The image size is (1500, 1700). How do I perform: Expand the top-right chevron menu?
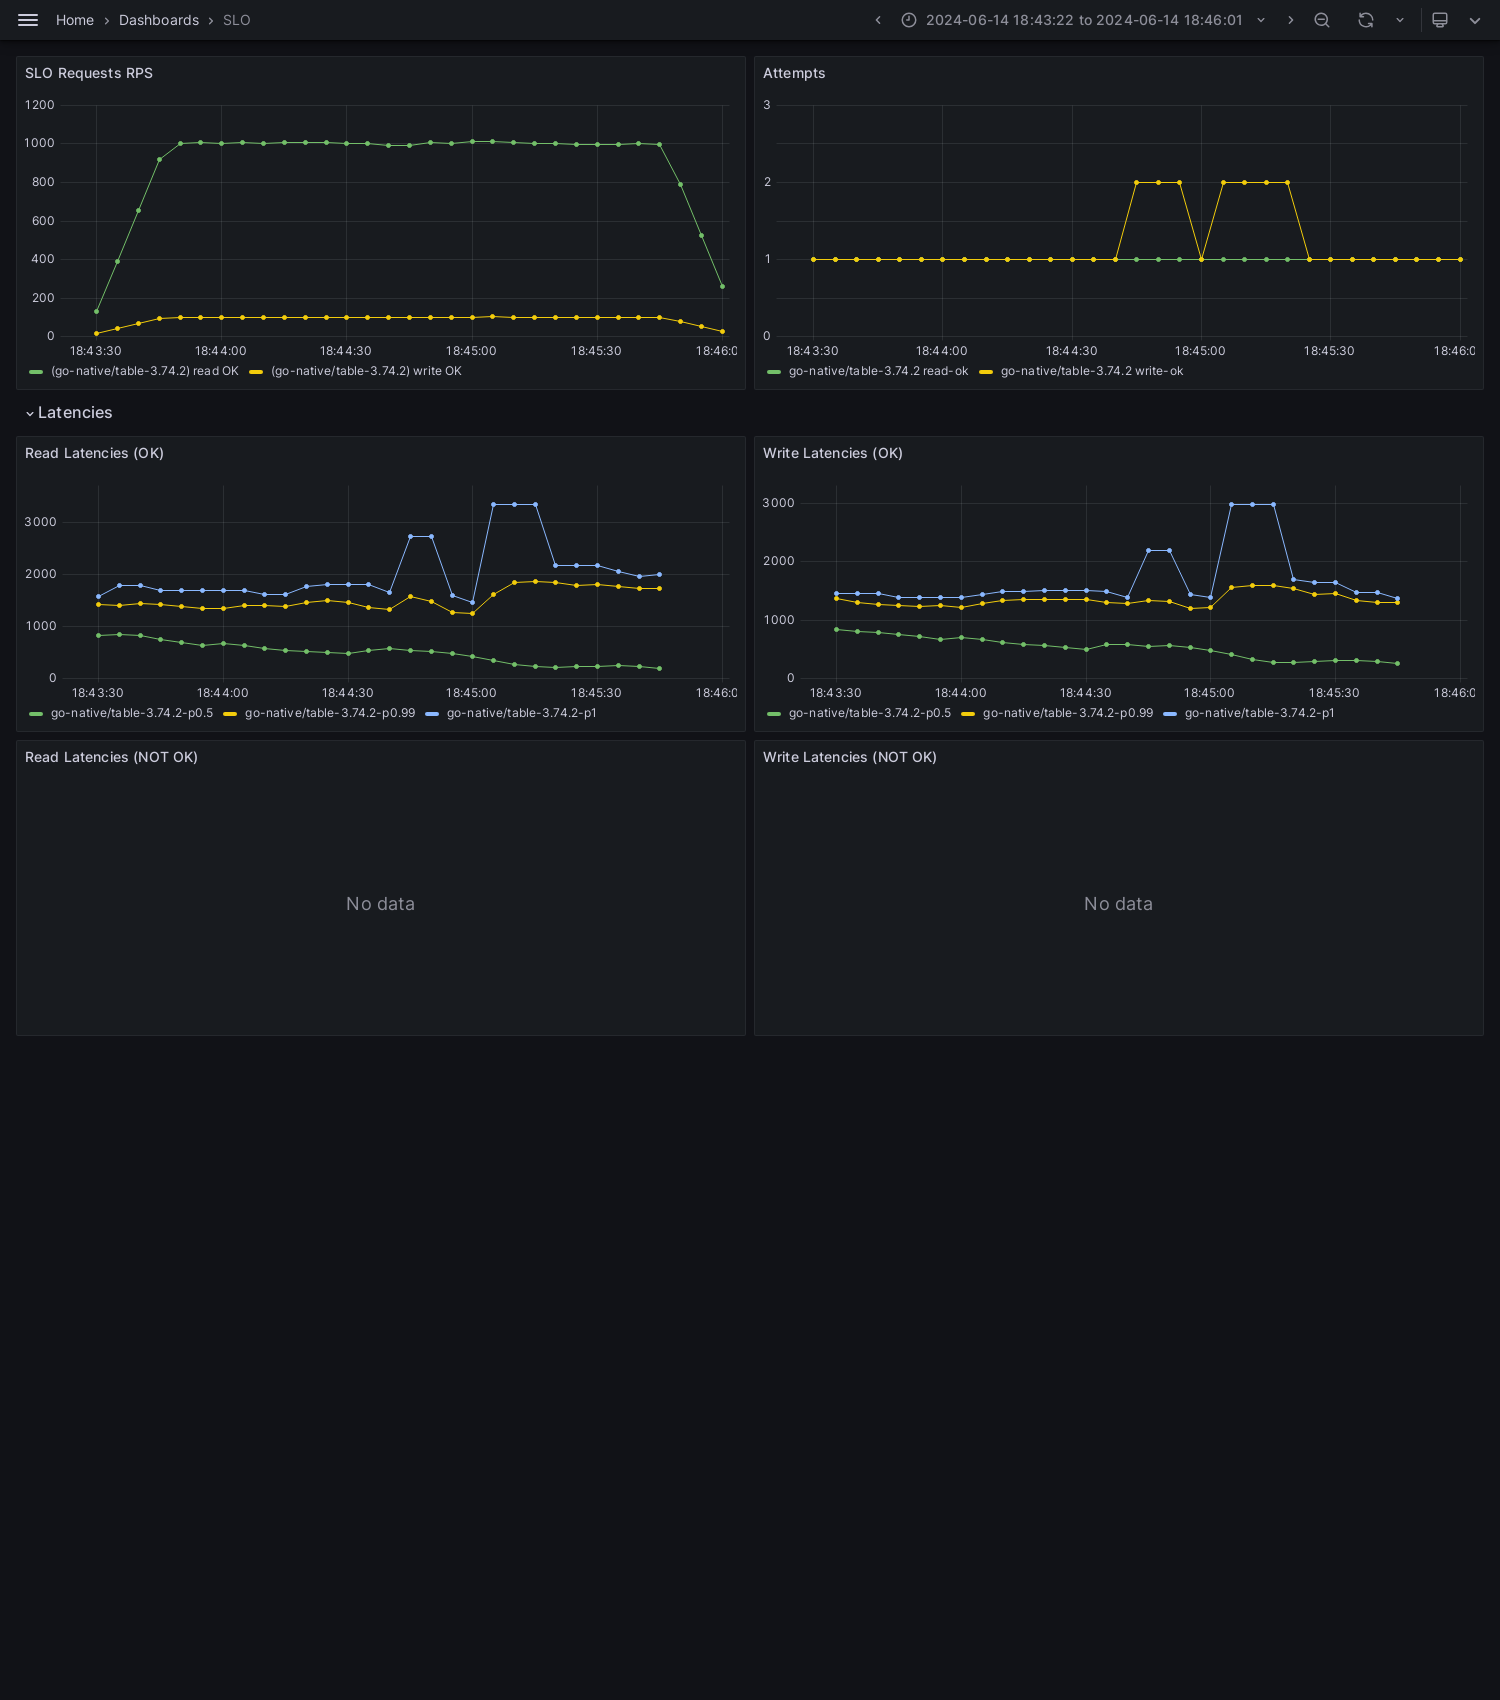(1475, 20)
